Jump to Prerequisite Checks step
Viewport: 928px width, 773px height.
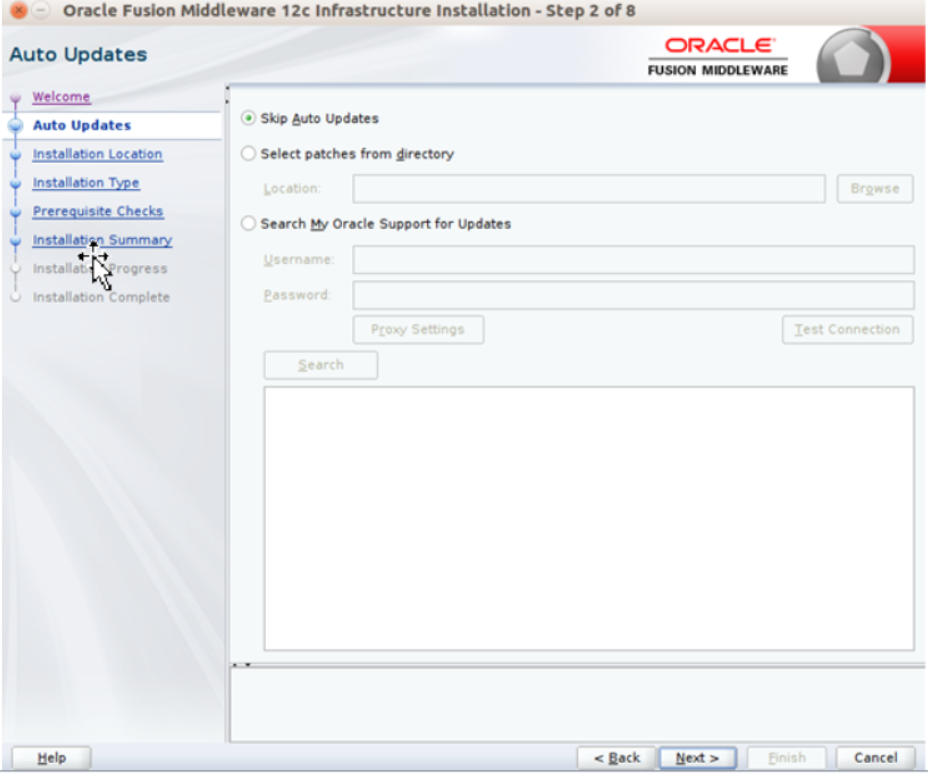[98, 211]
